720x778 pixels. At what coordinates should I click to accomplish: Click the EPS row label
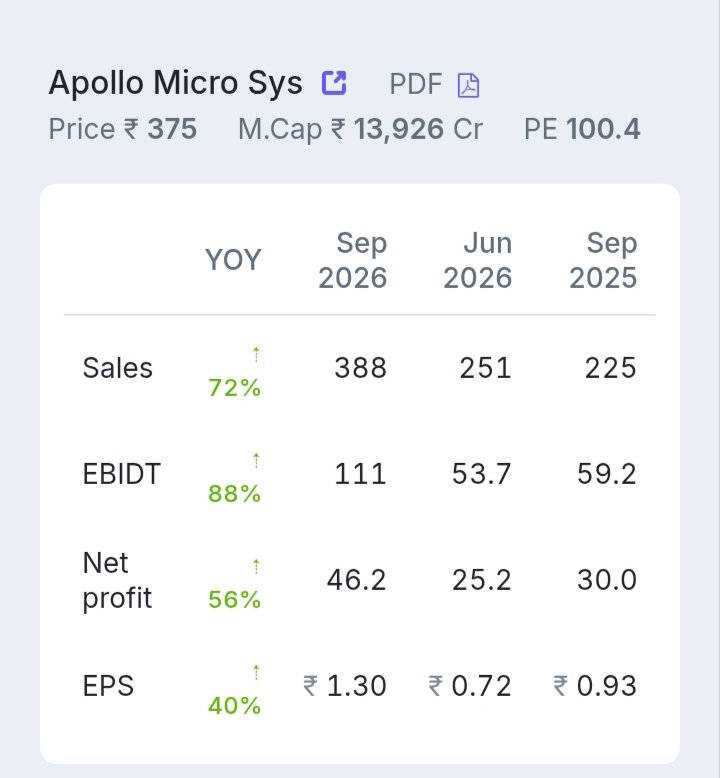(x=108, y=686)
